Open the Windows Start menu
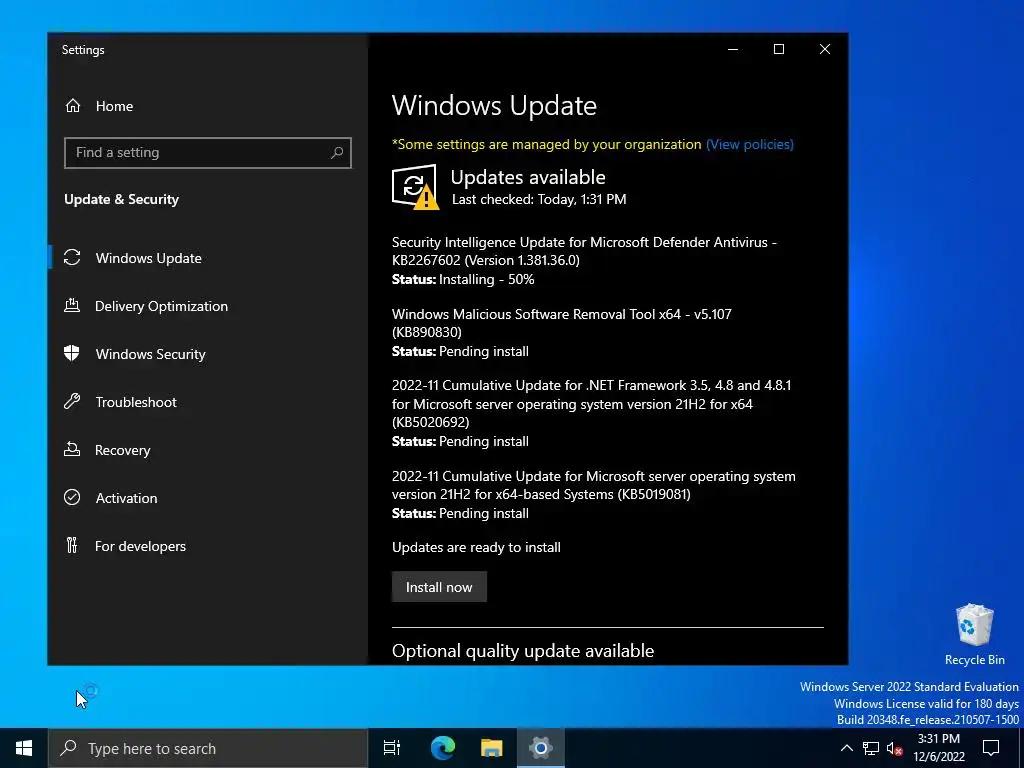Image resolution: width=1024 pixels, height=768 pixels. [24, 748]
